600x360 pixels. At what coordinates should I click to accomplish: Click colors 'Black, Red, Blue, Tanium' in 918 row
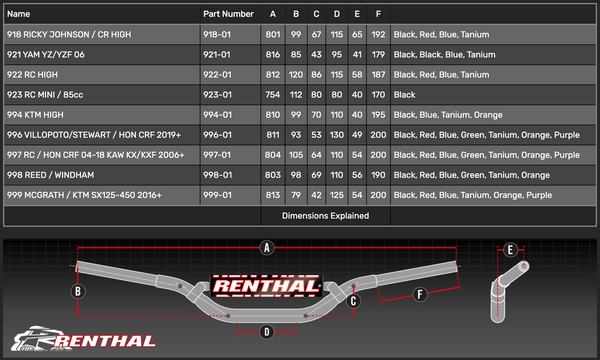tap(441, 34)
